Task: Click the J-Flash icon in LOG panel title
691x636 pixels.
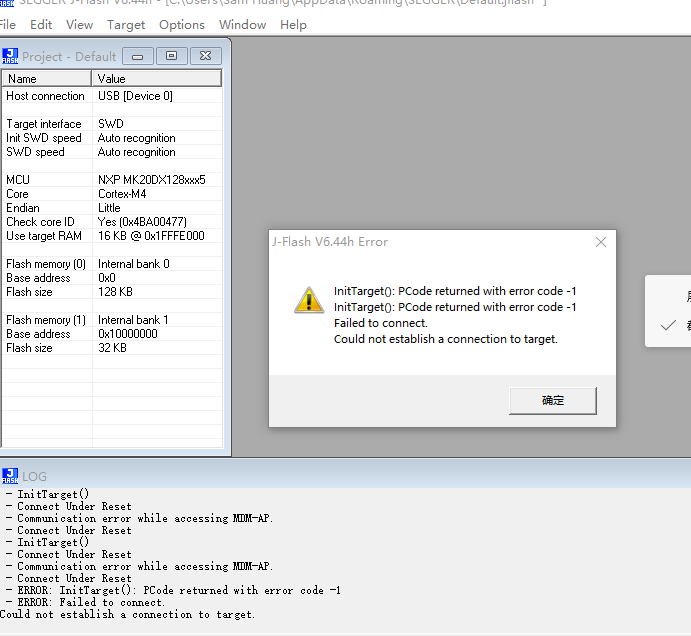Action: [x=10, y=476]
